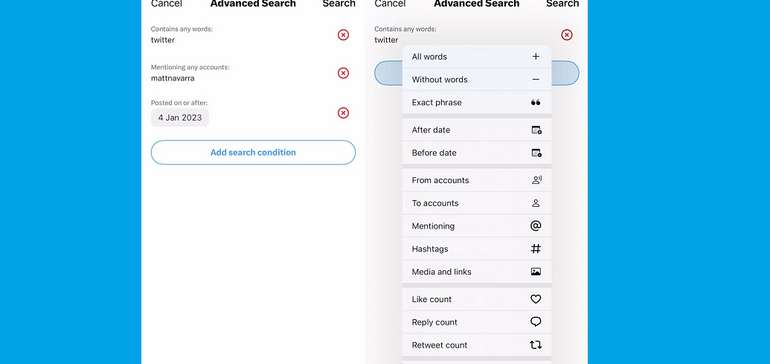The width and height of the screenshot is (770, 364).
Task: Remove 'twitter' condition in left screen
Action: pos(343,35)
